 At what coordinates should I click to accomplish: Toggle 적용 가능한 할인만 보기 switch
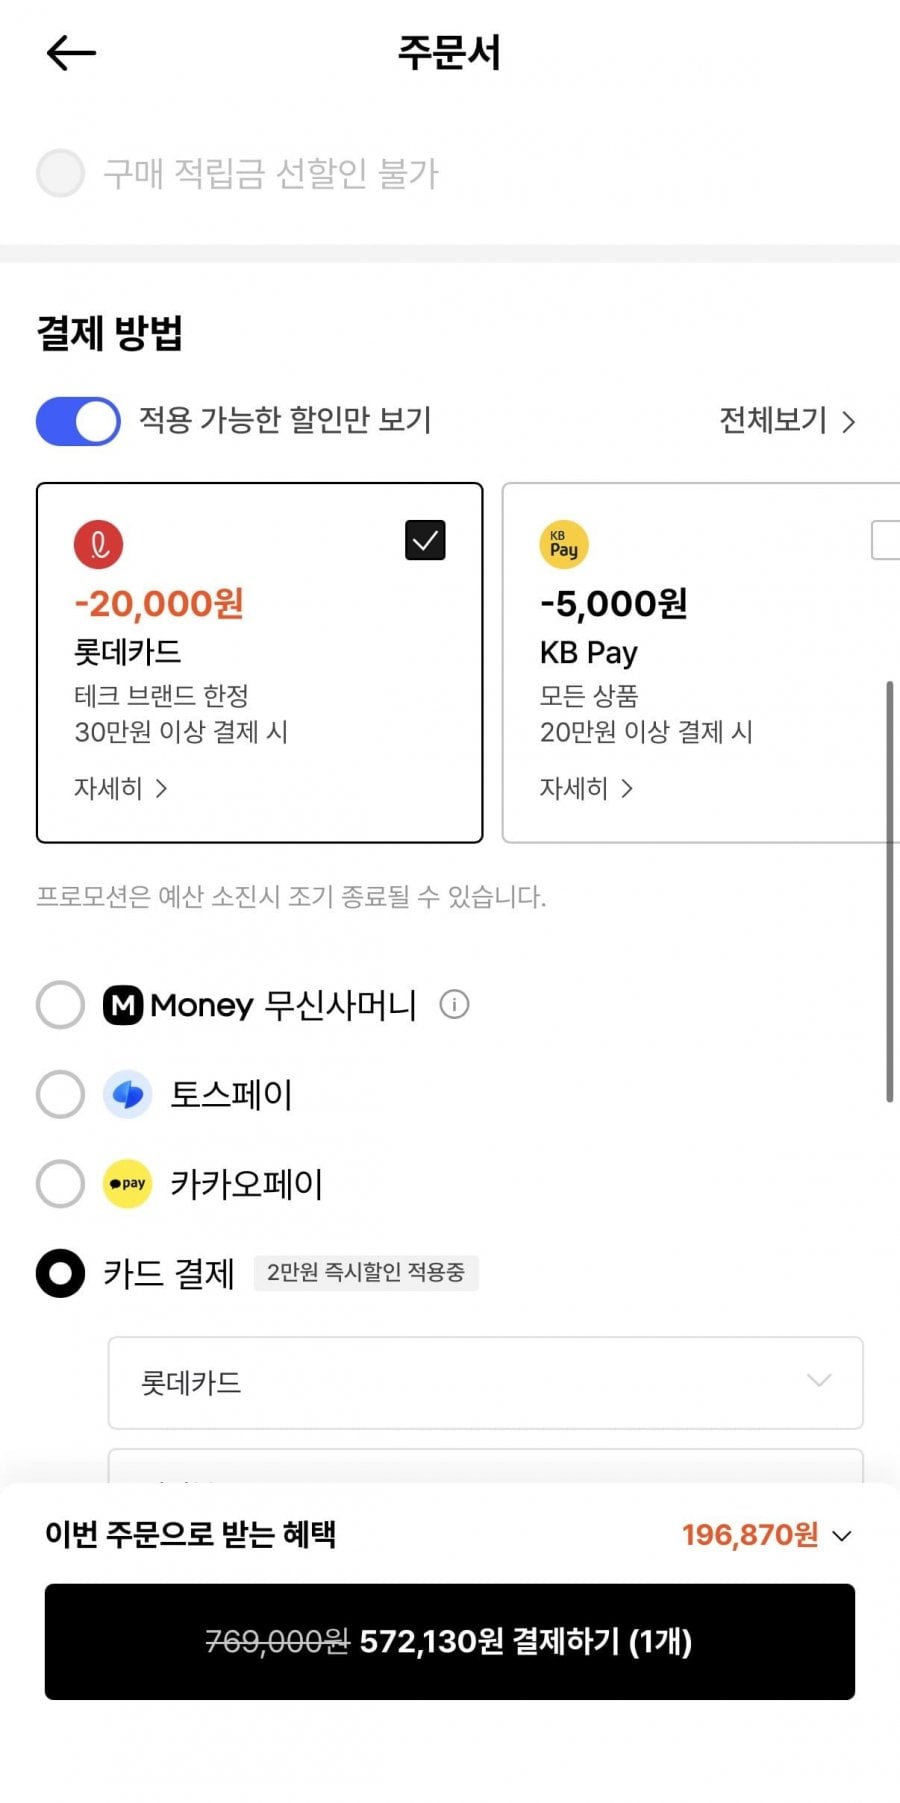click(78, 421)
